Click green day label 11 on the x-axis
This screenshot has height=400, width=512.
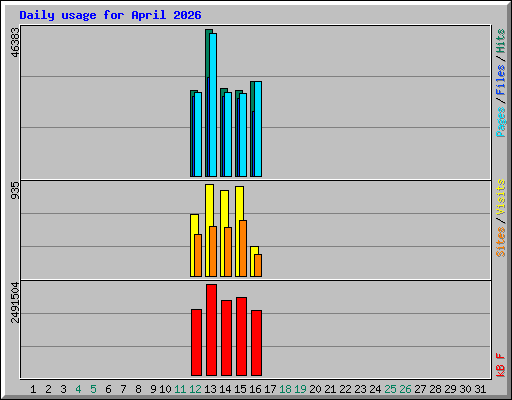click(x=180, y=389)
